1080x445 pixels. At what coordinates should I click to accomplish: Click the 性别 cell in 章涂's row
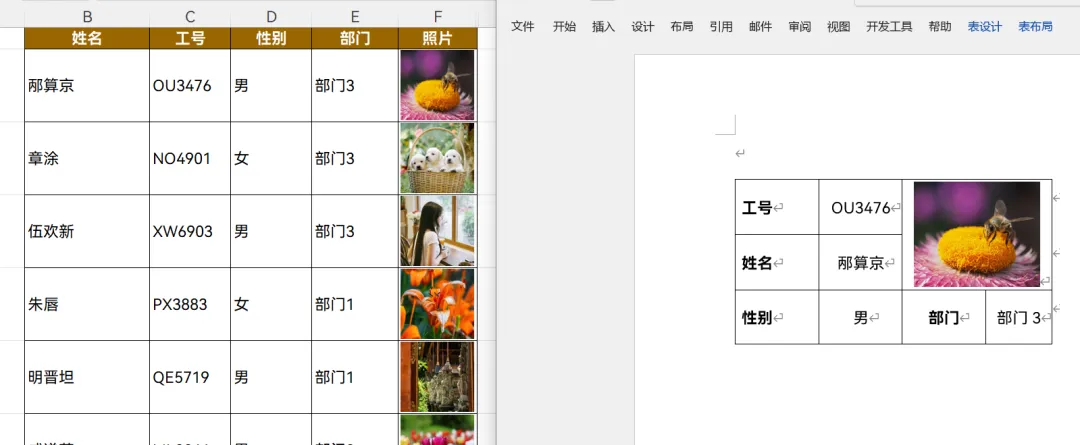pyautogui.click(x=271, y=158)
